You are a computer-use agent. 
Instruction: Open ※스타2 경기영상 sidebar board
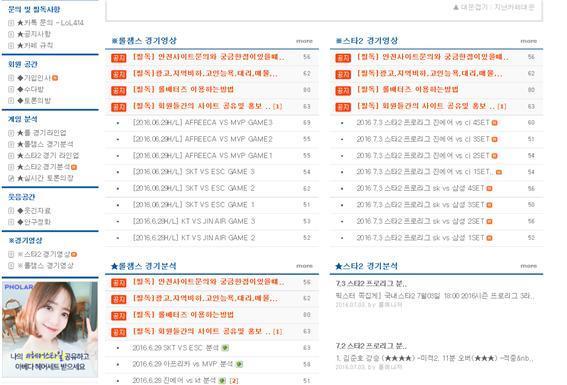(x=44, y=254)
